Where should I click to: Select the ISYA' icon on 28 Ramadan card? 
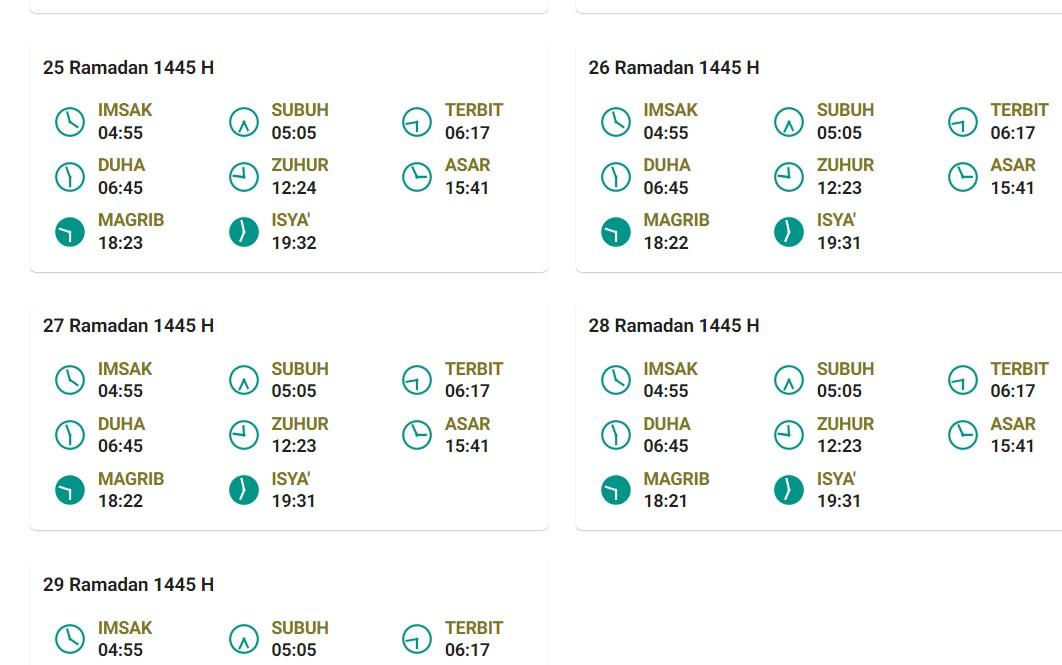click(789, 490)
